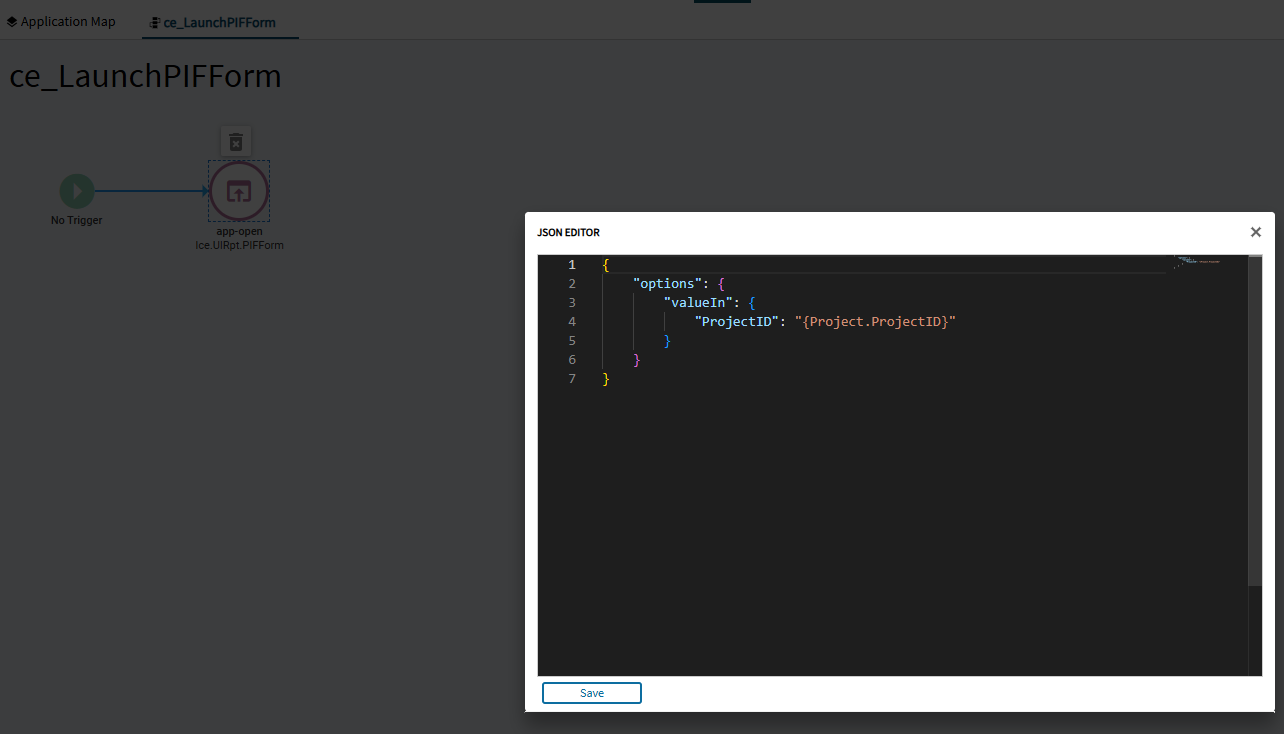Image resolution: width=1284 pixels, height=734 pixels.
Task: Click the "{Project.ProjectID}" string value
Action: 875,322
